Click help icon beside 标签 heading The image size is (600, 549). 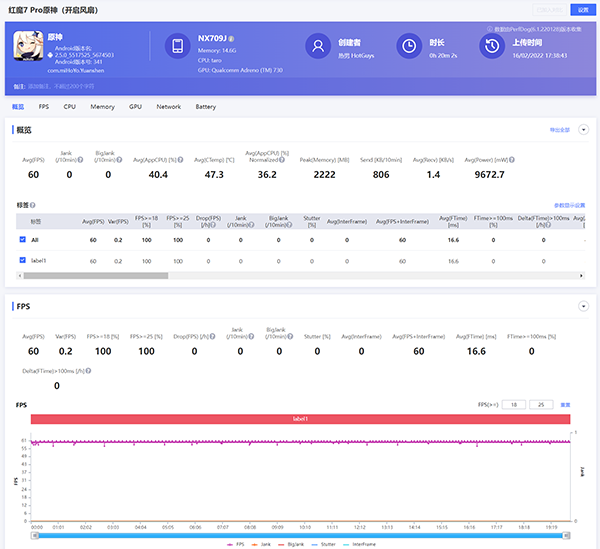click(33, 205)
